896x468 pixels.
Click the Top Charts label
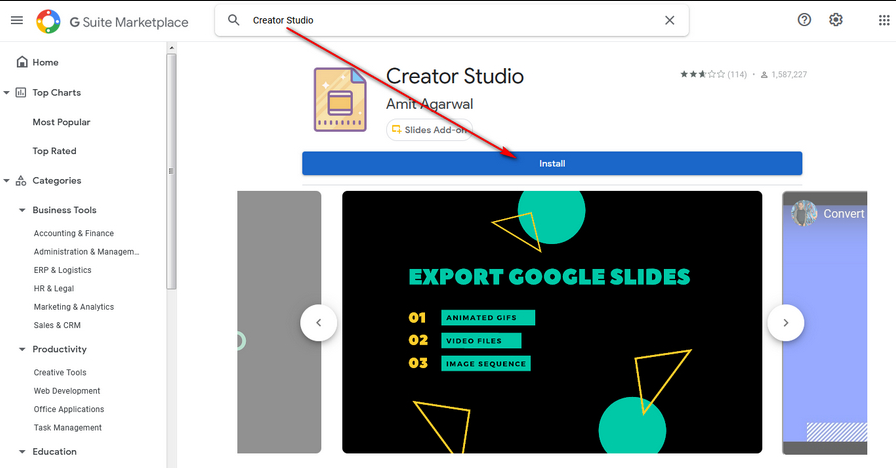(57, 93)
